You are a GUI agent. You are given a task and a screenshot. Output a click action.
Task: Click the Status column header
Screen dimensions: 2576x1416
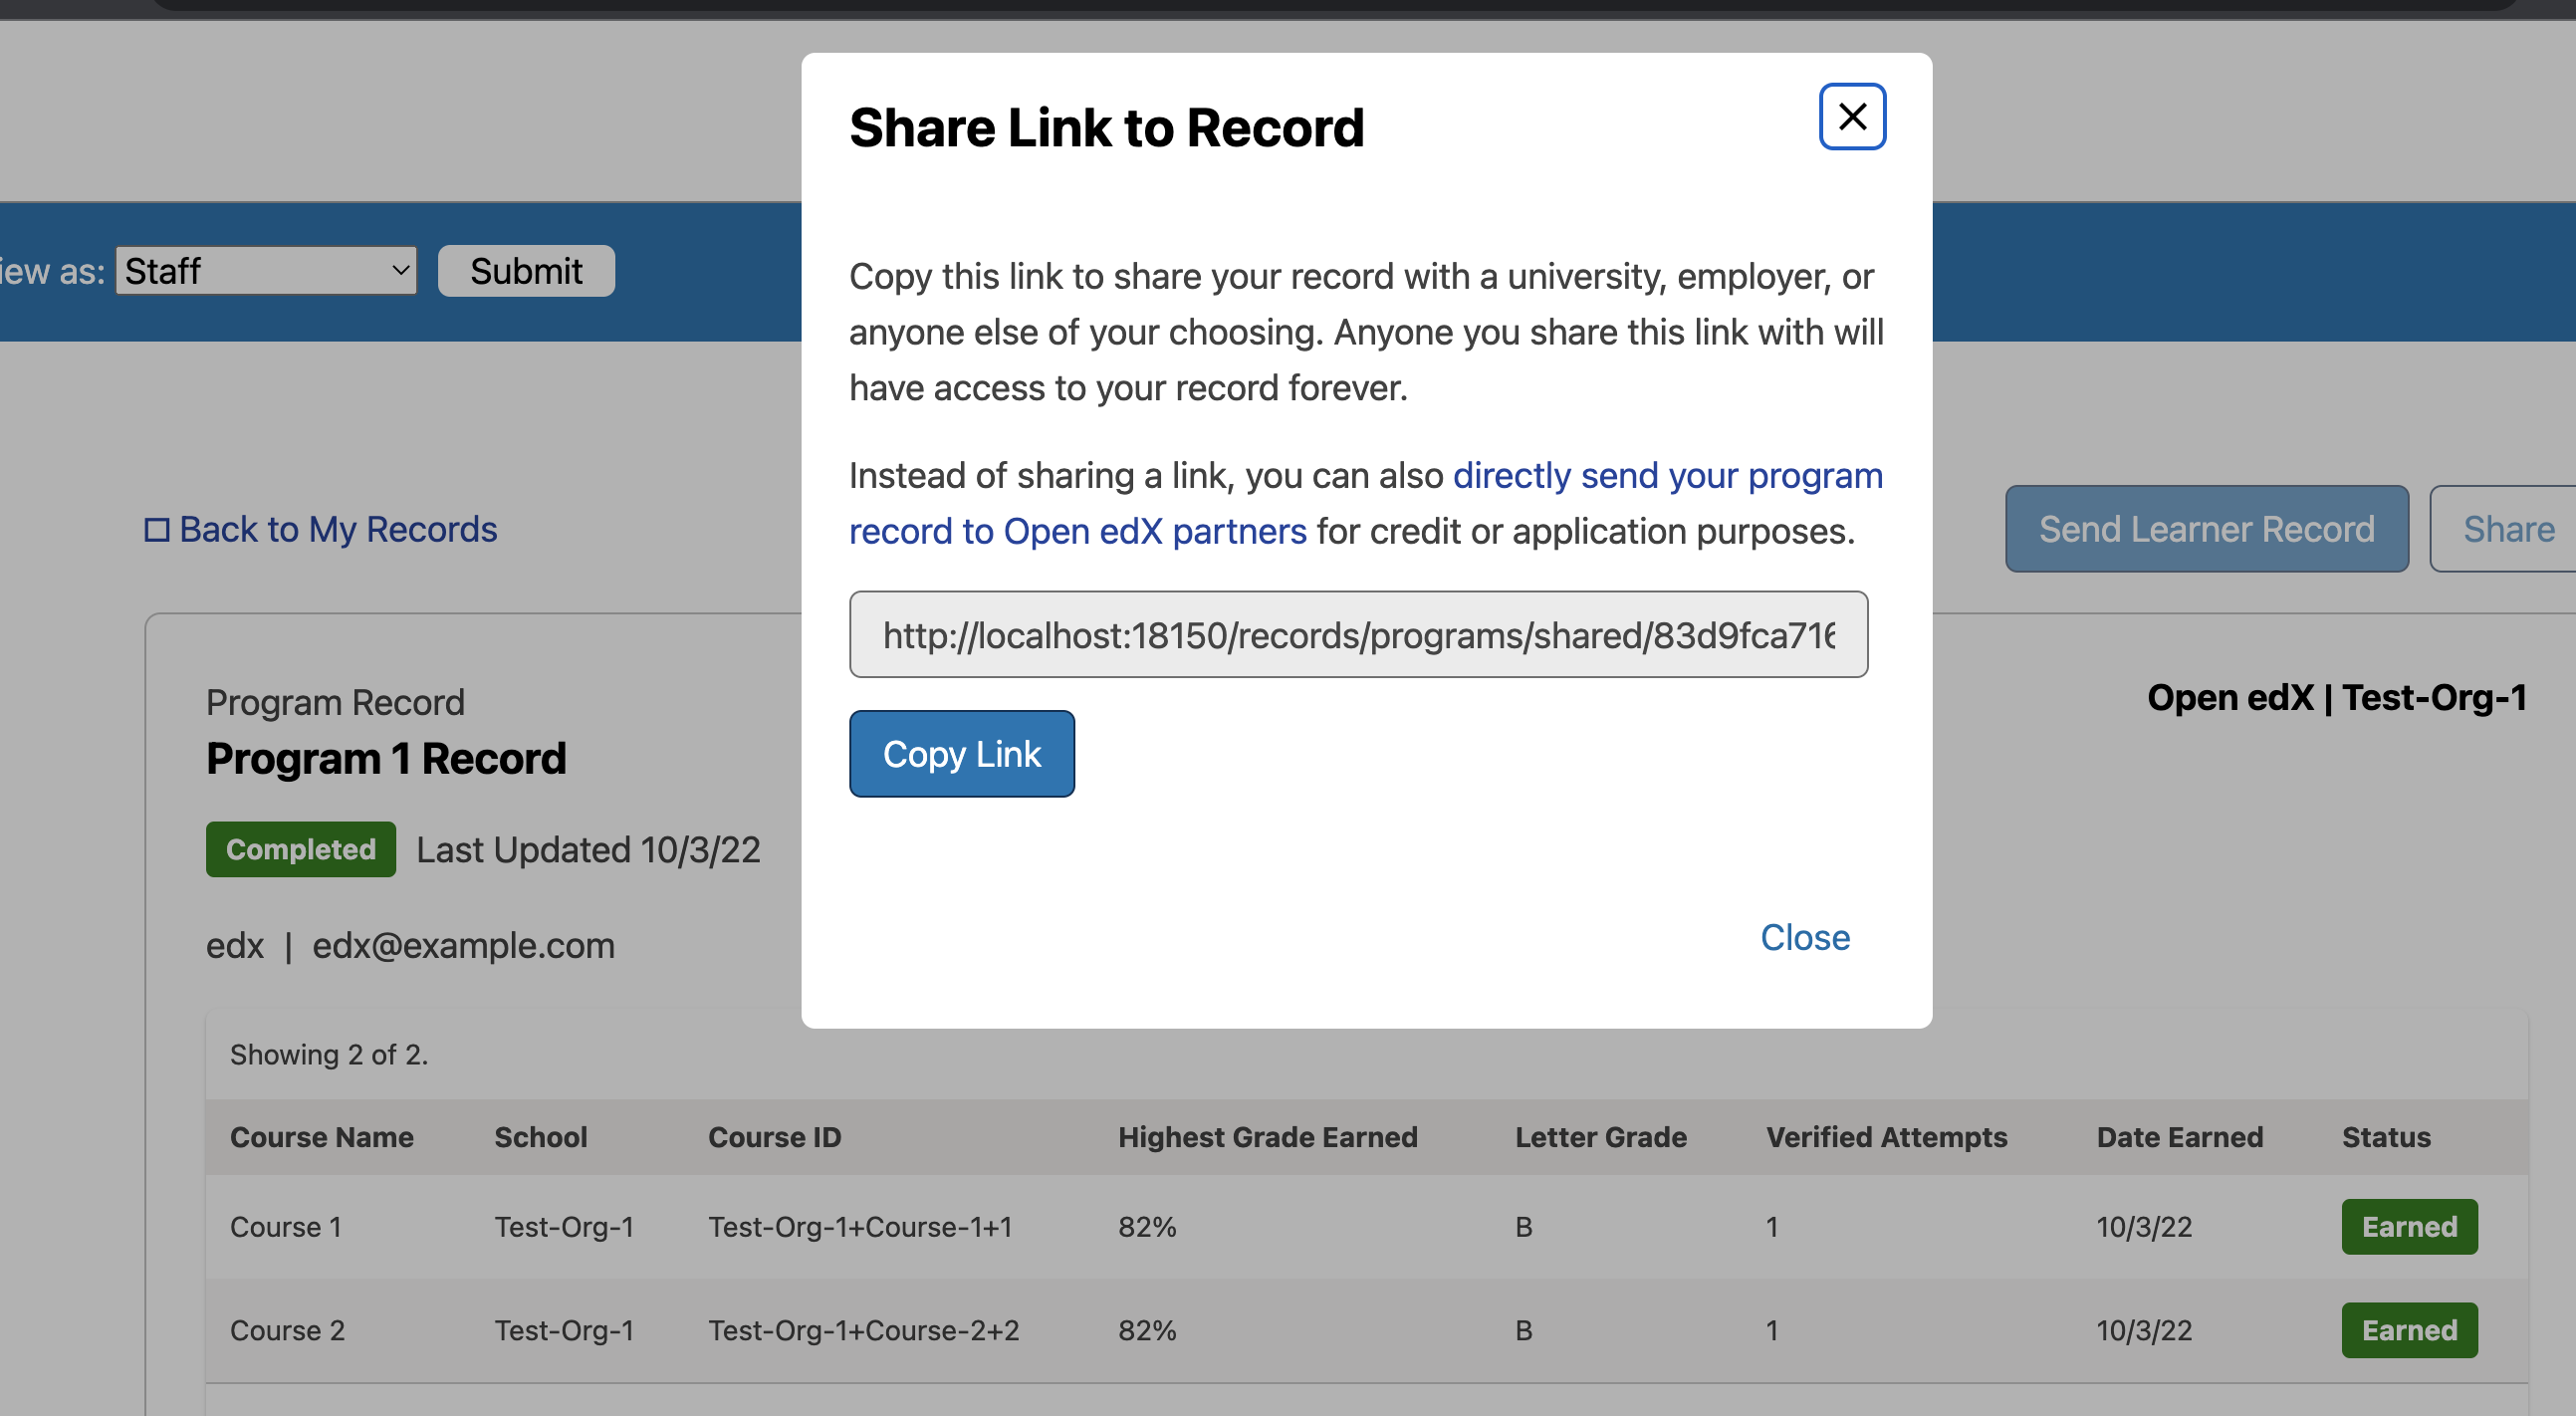[x=2385, y=1137]
